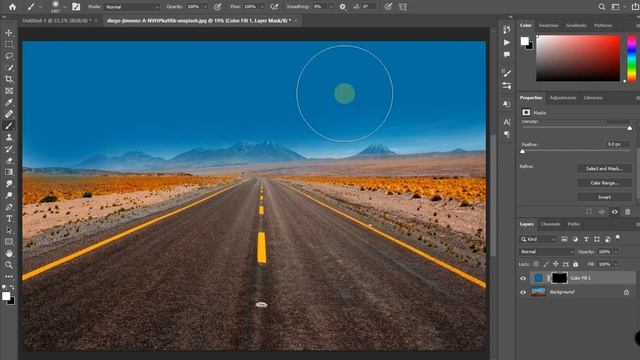Open the Smoothing value dropdown
The image size is (640, 360).
331,7
